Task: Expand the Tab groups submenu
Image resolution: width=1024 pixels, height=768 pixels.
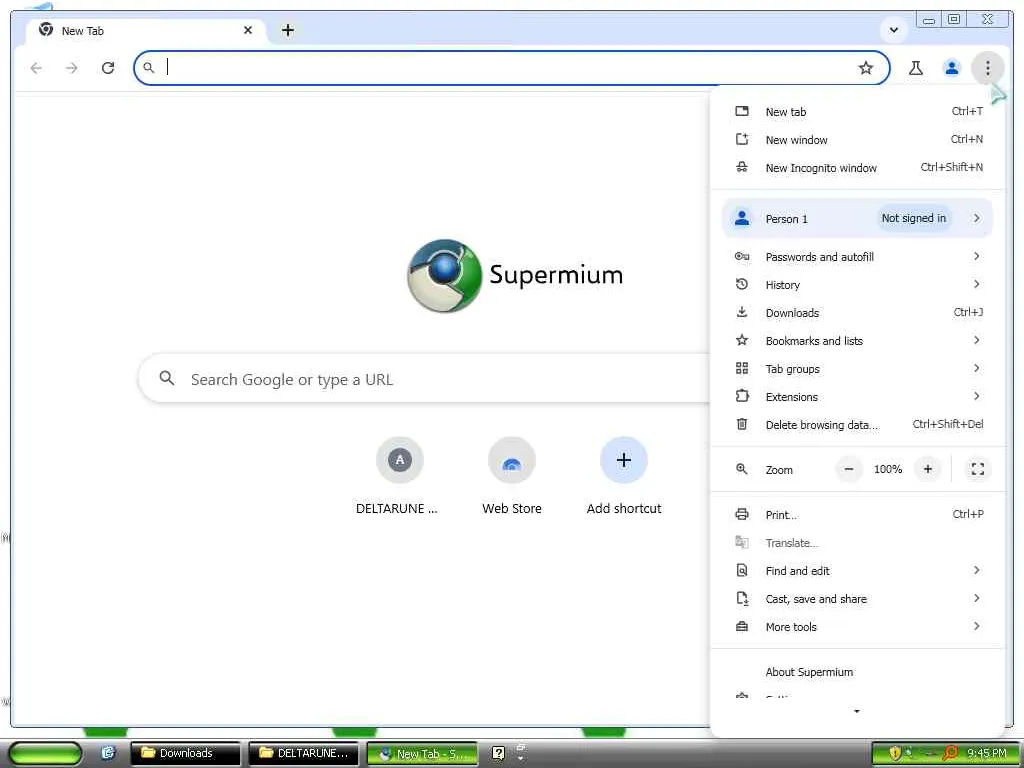Action: tap(858, 369)
